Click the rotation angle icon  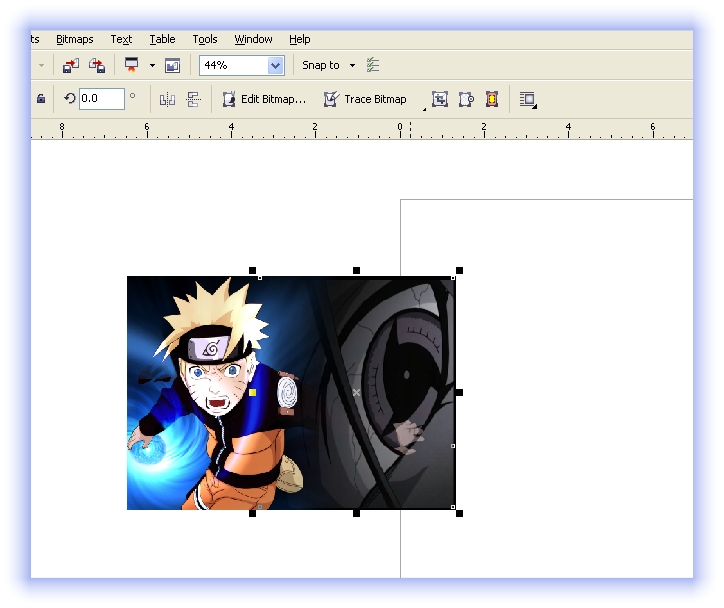click(x=70, y=98)
